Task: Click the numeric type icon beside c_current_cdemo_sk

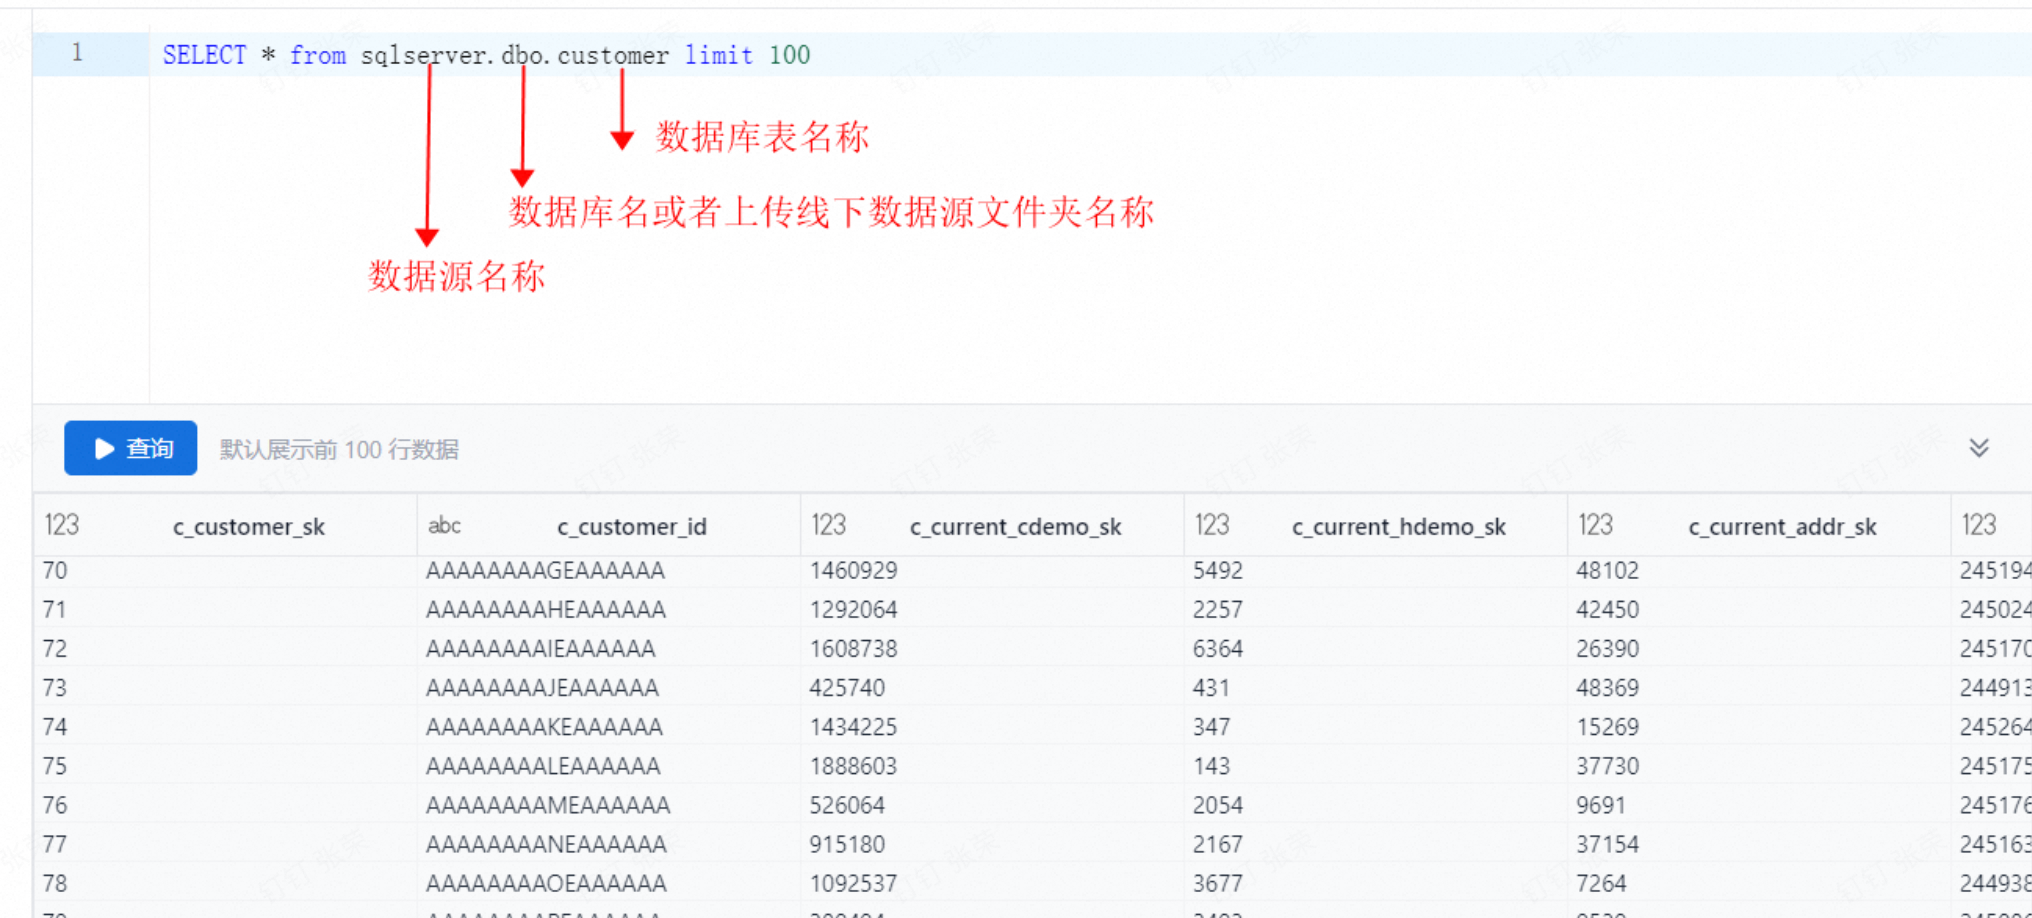Action: click(828, 526)
